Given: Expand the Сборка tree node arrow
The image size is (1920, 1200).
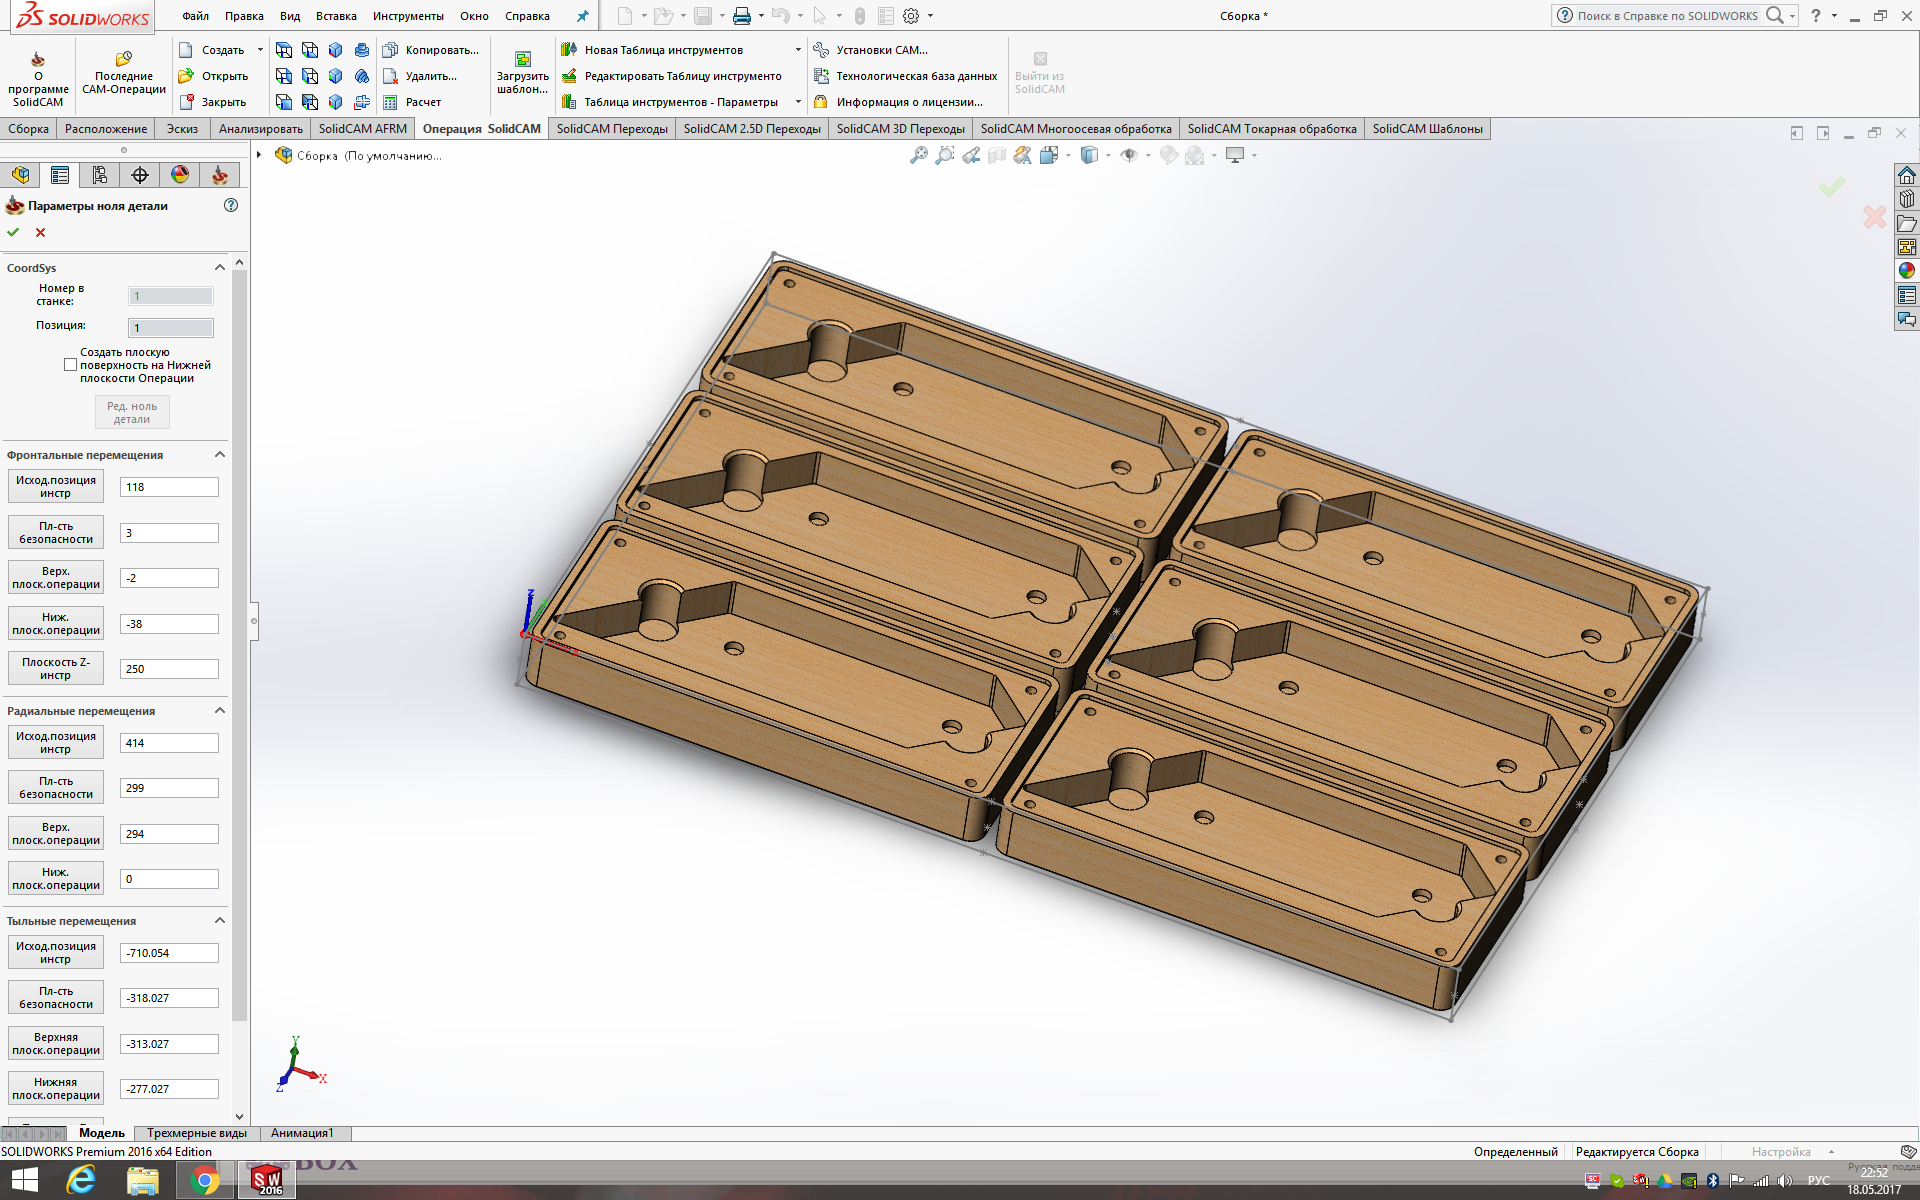Looking at the screenshot, I should point(259,155).
